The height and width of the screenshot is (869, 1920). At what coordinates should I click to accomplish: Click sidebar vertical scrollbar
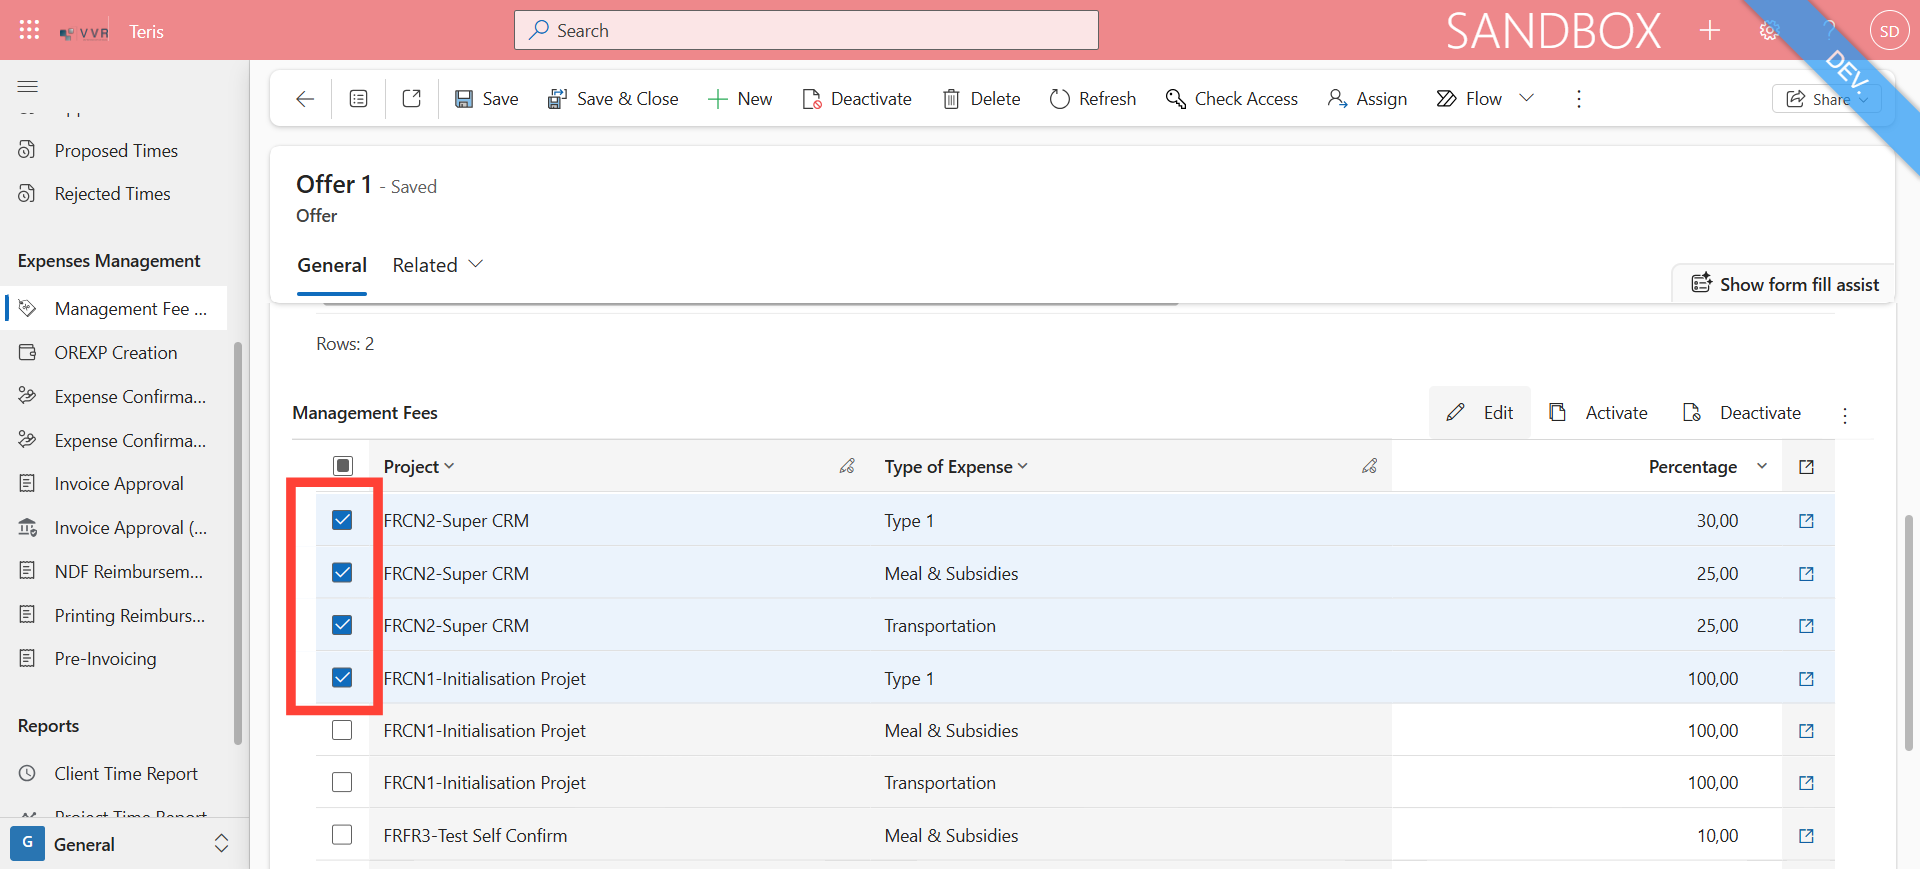pyautogui.click(x=238, y=543)
